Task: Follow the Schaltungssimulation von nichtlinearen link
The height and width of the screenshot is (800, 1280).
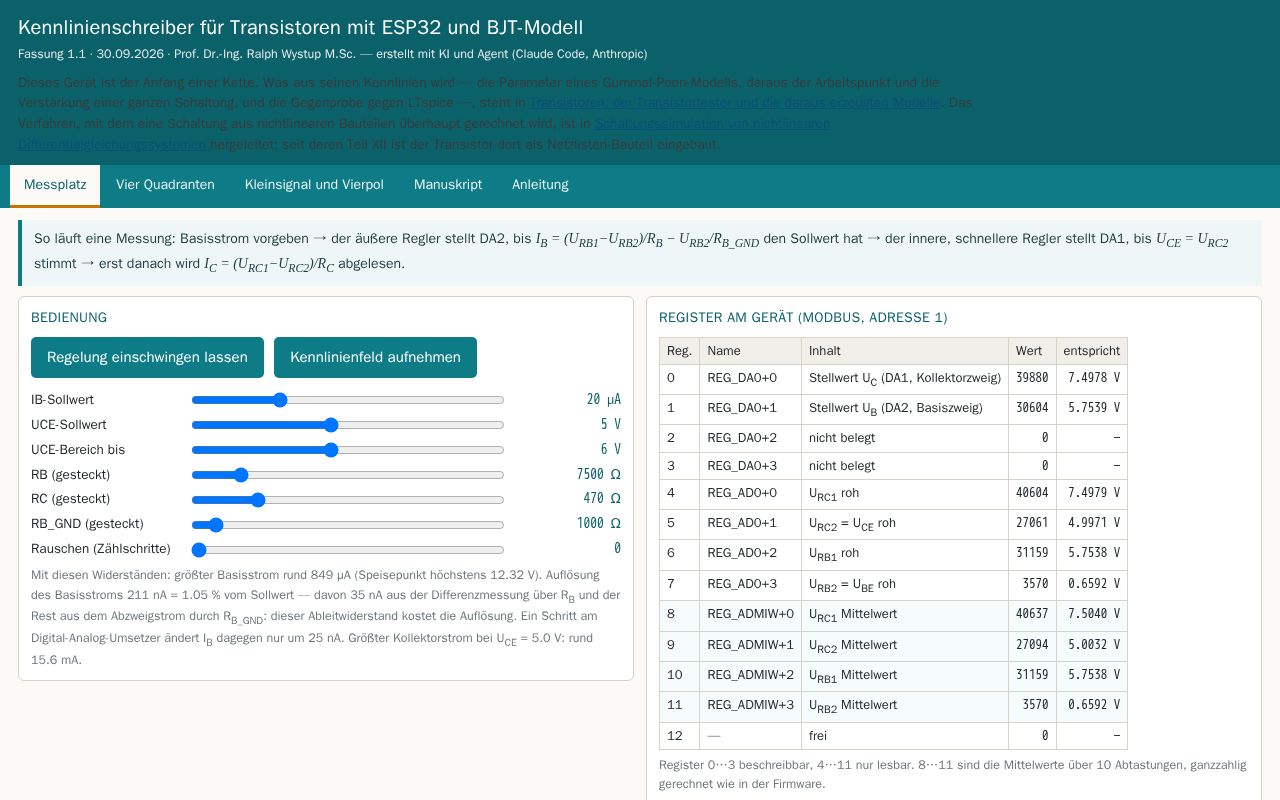Action: (712, 124)
